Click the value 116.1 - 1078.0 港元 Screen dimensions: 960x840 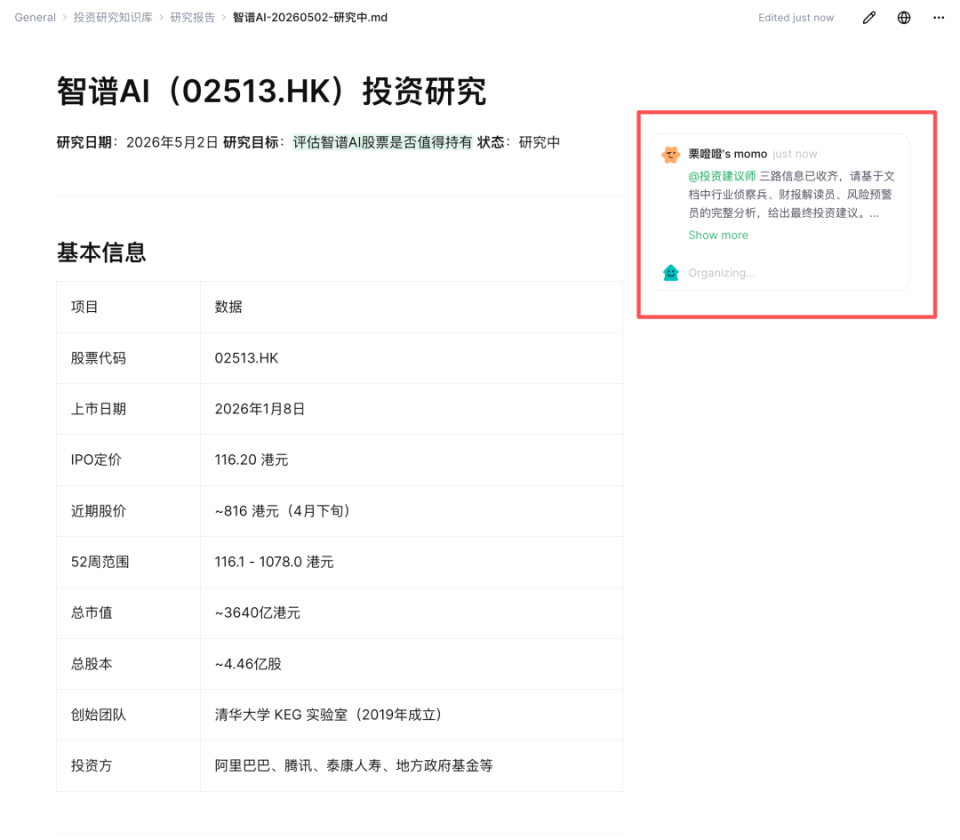point(274,562)
